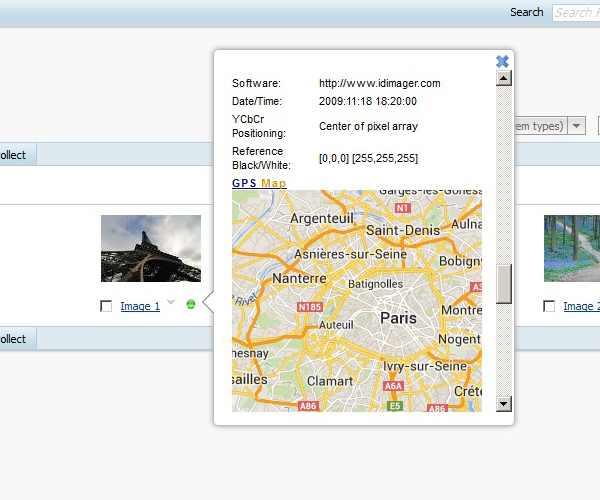Image resolution: width=600 pixels, height=500 pixels.
Task: Click the N185 road badge on map
Action: pos(310,307)
